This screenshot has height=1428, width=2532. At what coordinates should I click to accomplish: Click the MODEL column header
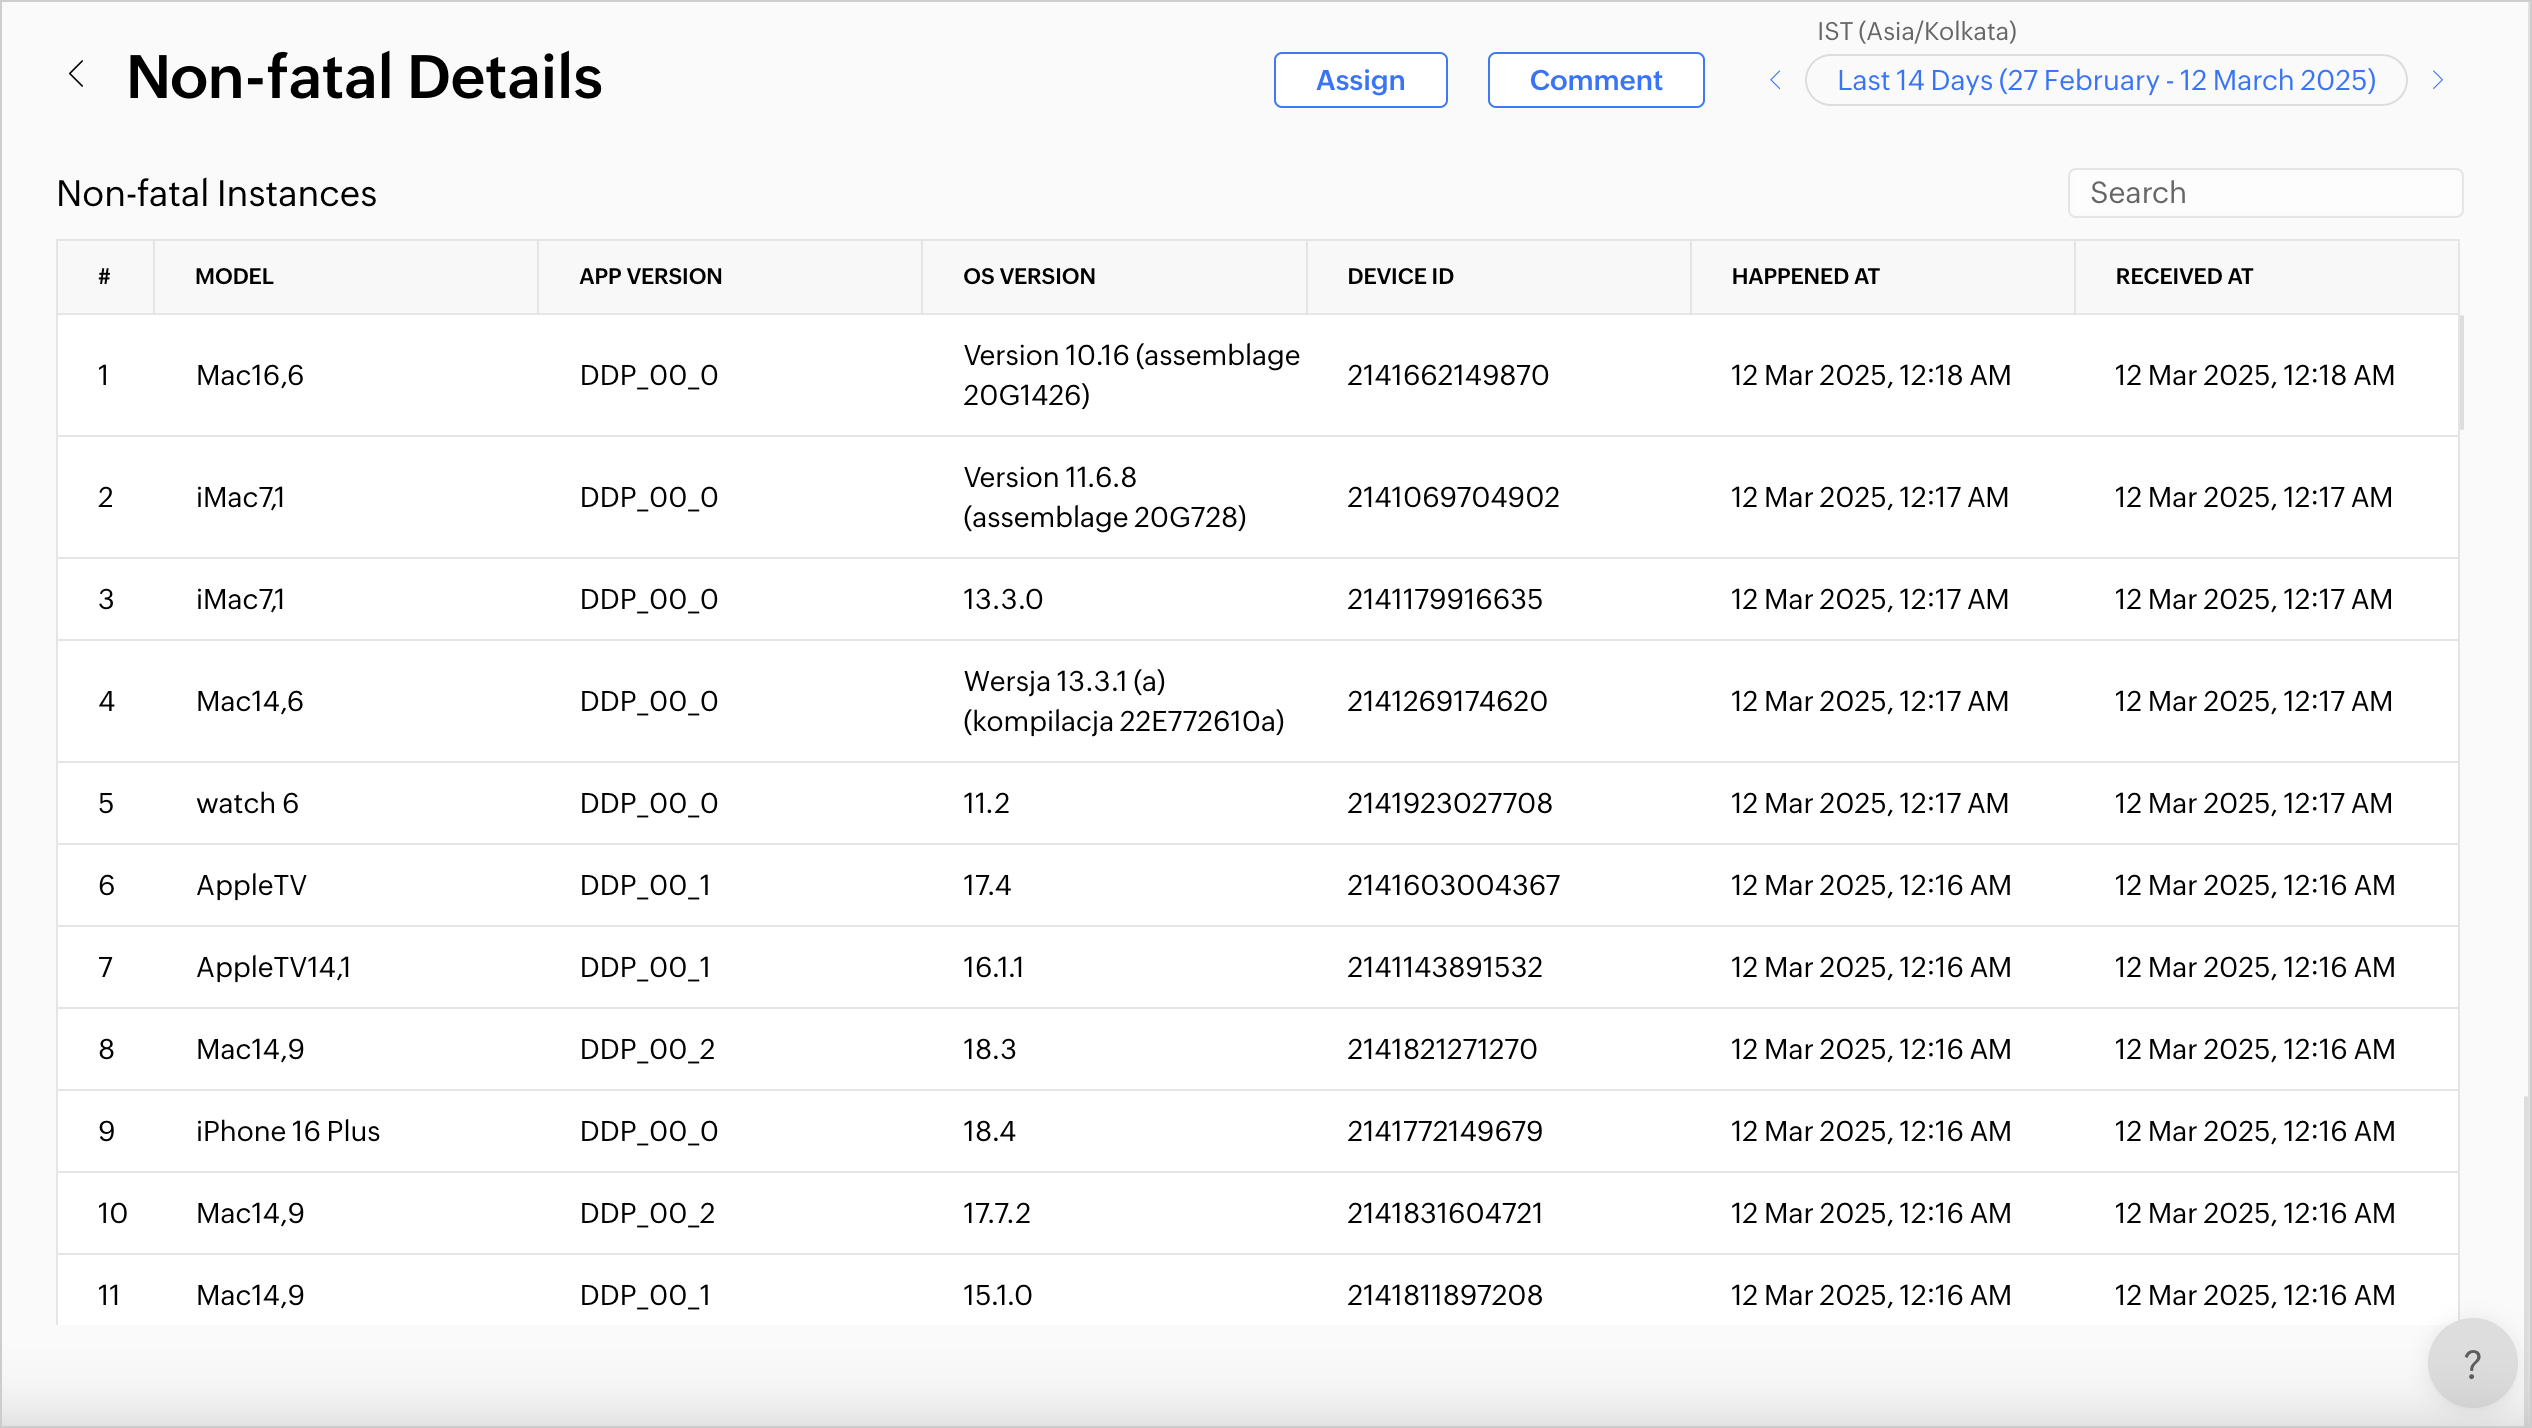tap(234, 277)
